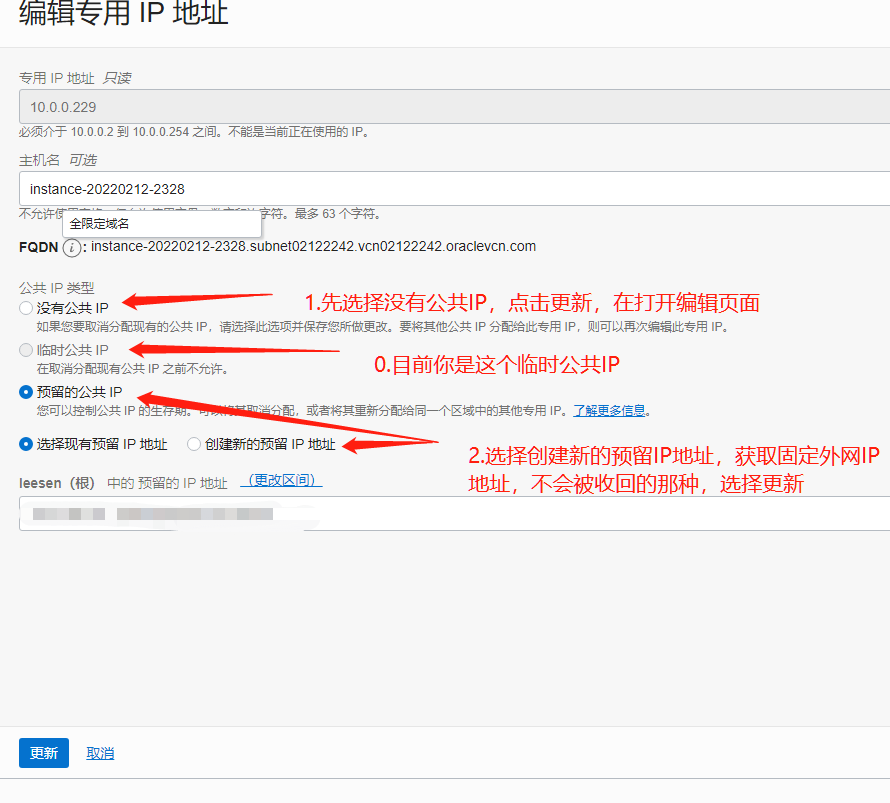The width and height of the screenshot is (890, 803).
Task: Click the 全限定域名 tooltip
Action: [x=162, y=224]
